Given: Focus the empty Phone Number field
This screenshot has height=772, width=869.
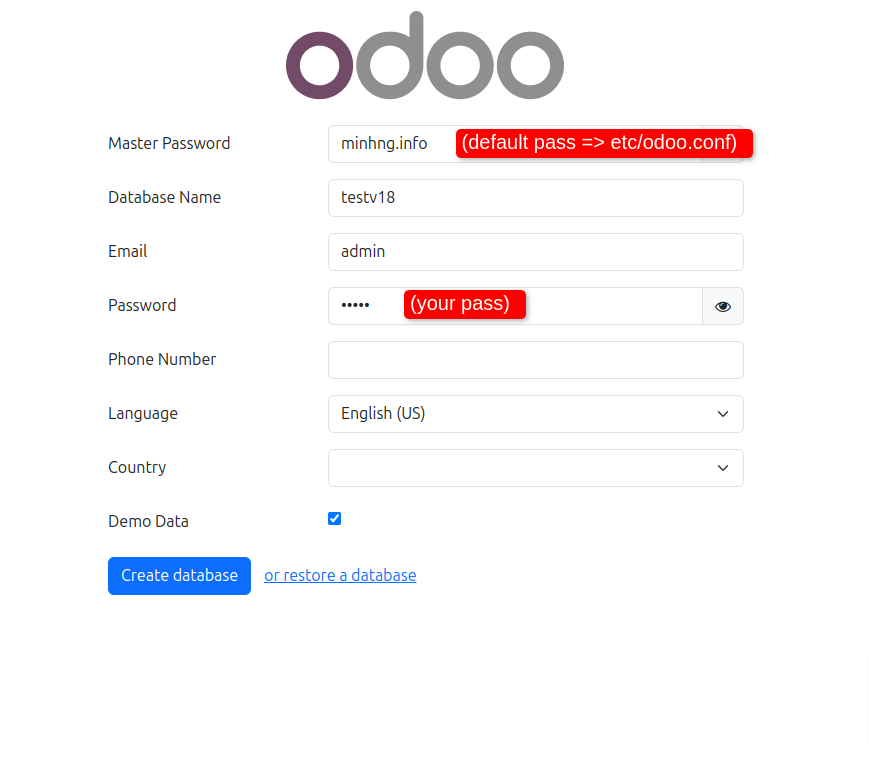Looking at the screenshot, I should [x=535, y=360].
